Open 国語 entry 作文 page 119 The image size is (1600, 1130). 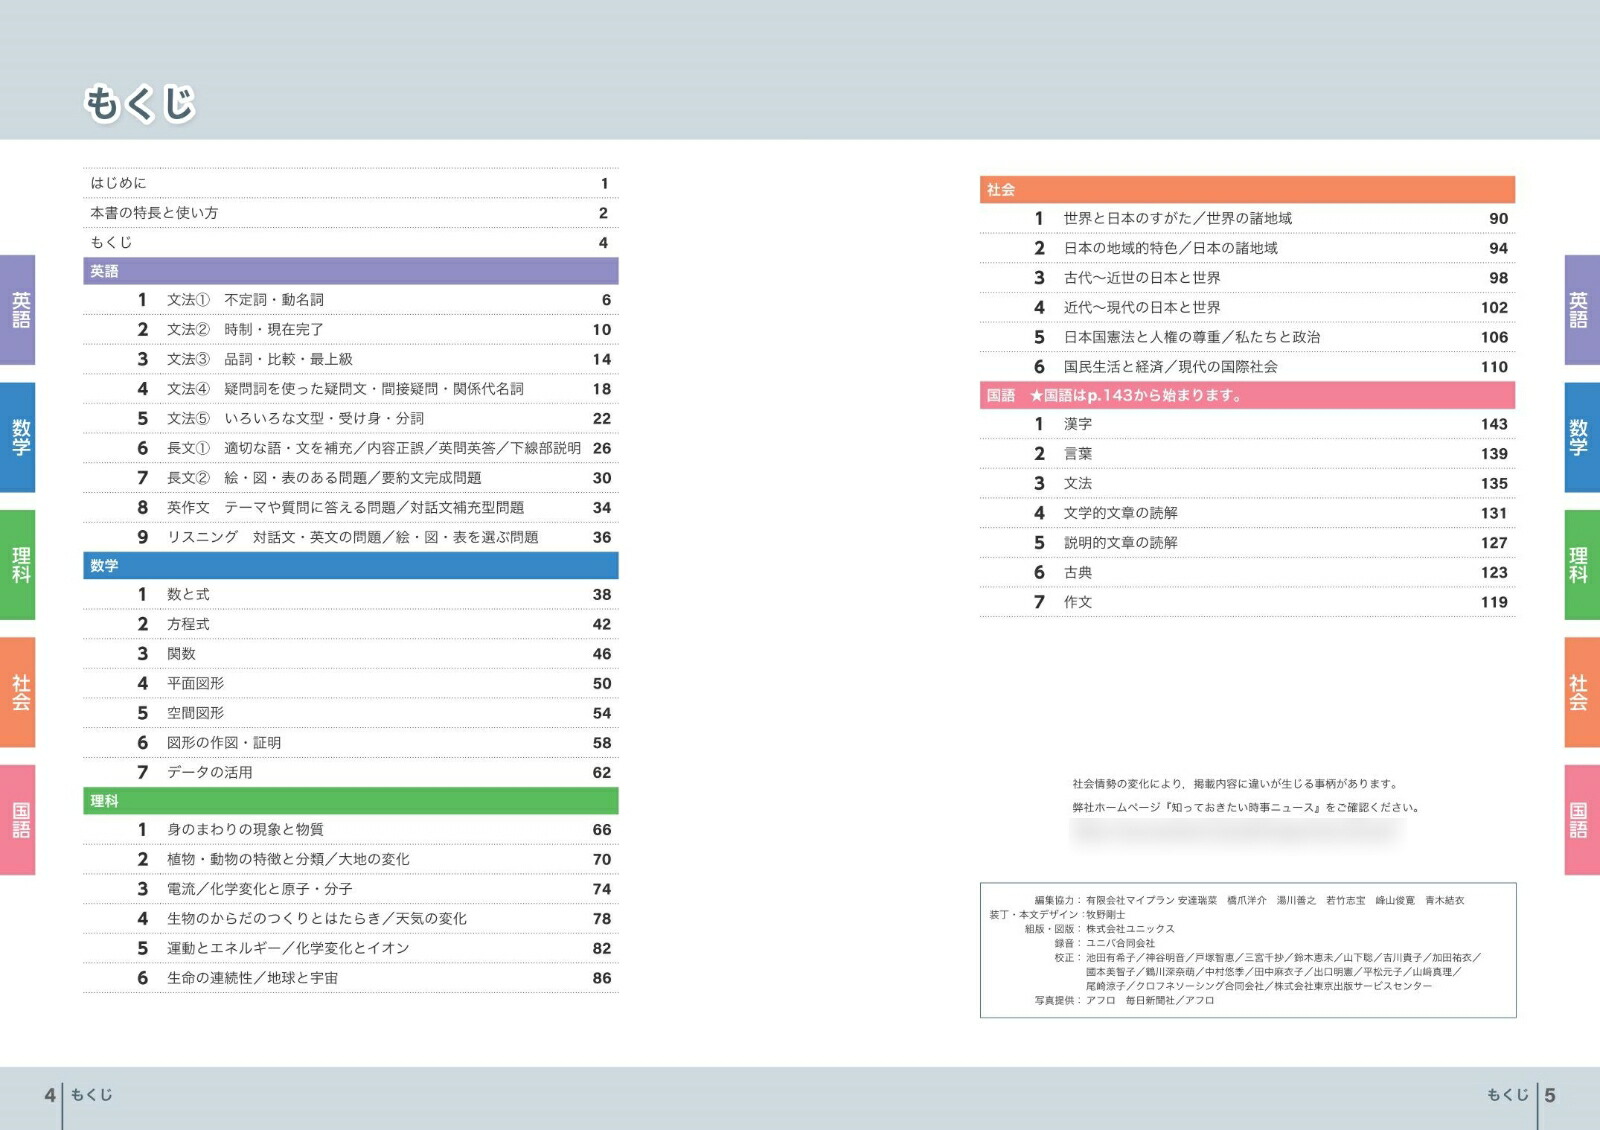pyautogui.click(x=1247, y=602)
